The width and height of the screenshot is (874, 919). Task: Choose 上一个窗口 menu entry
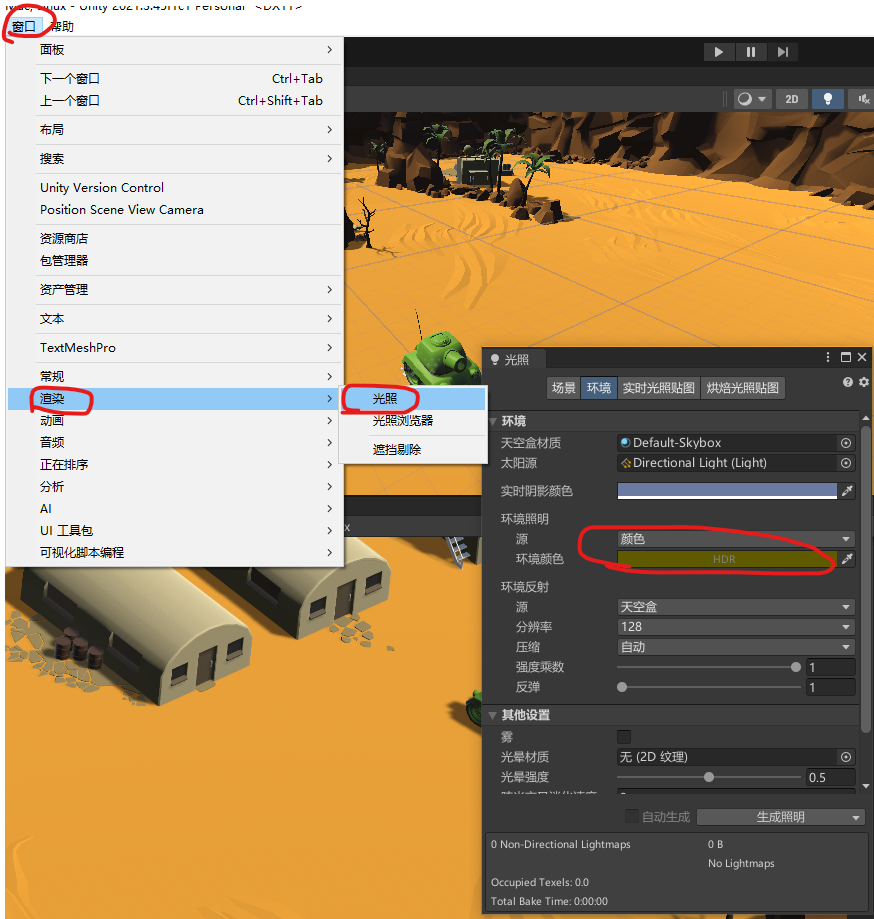[x=175, y=101]
